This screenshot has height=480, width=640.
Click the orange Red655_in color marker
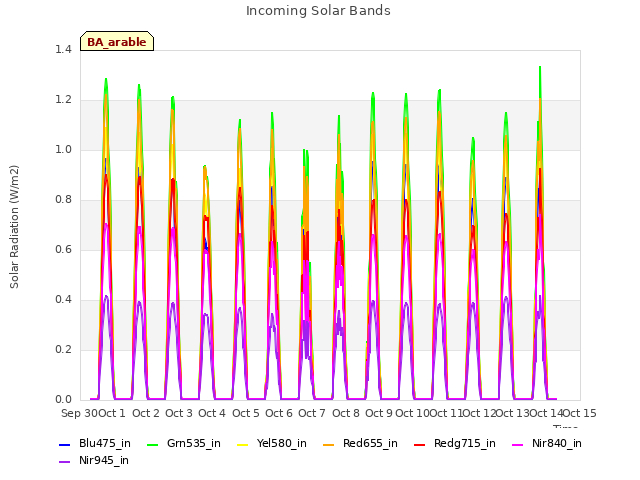(x=329, y=444)
